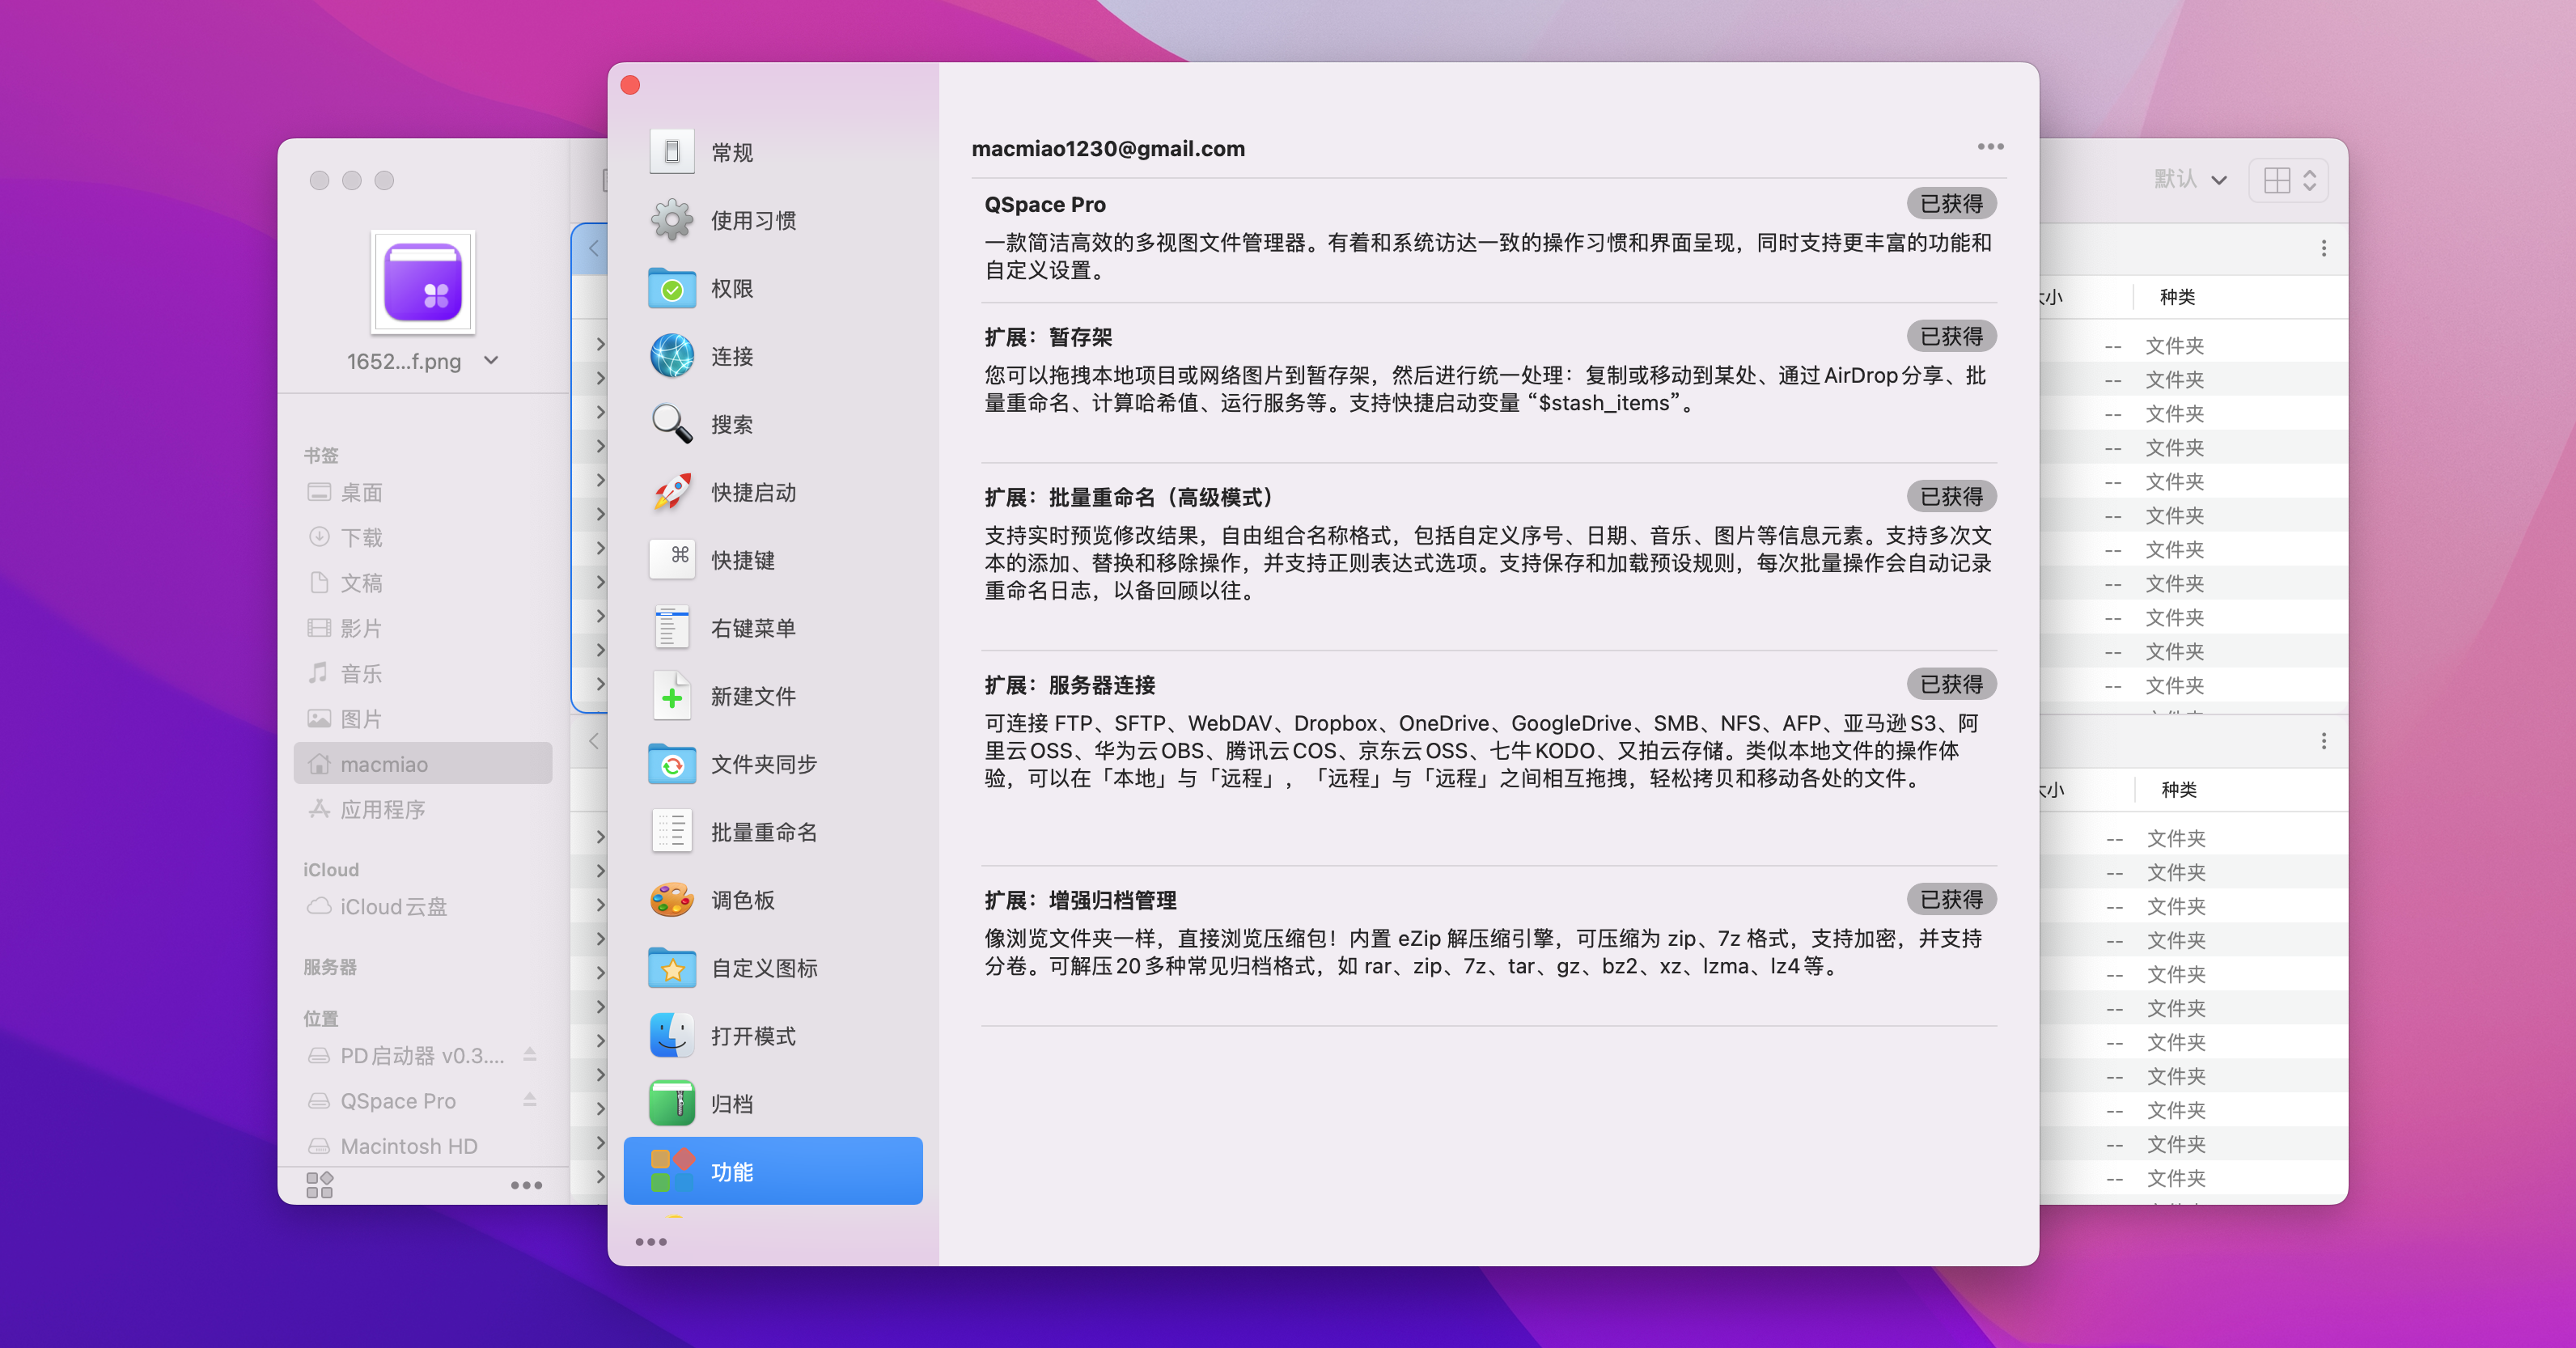Screen dimensions: 2576x1348
Task: Eject the QSpace Pro volume
Action: click(x=530, y=1100)
